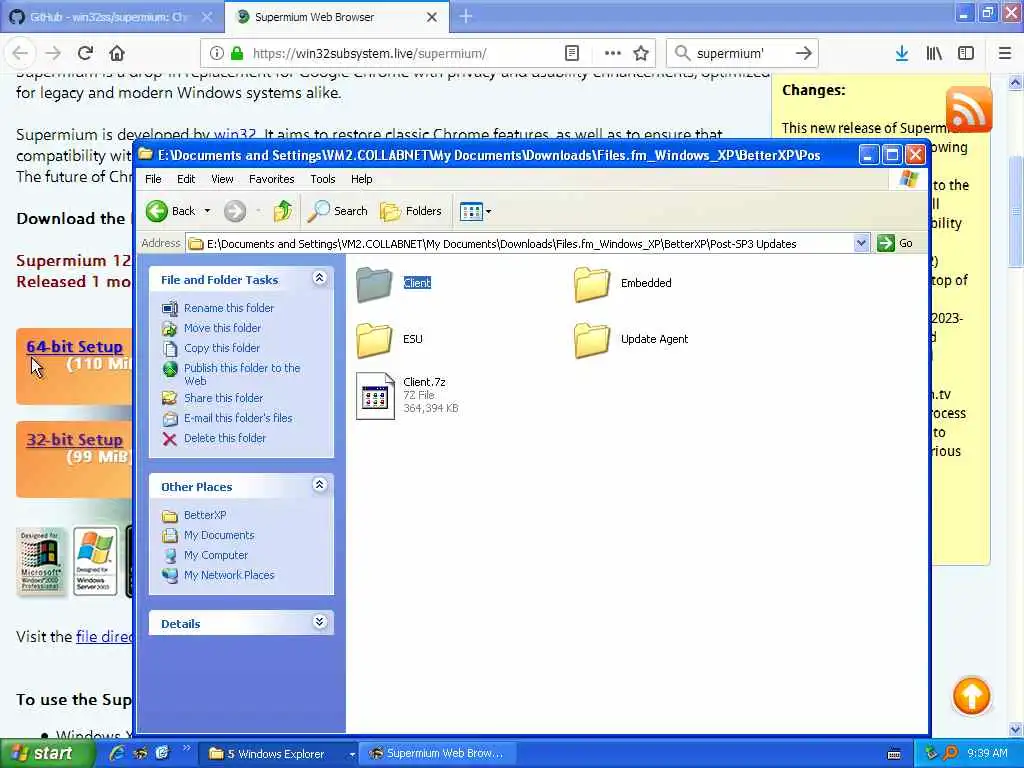Toggle the Folders pane in Explorer
1024x768 pixels.
[x=411, y=211]
